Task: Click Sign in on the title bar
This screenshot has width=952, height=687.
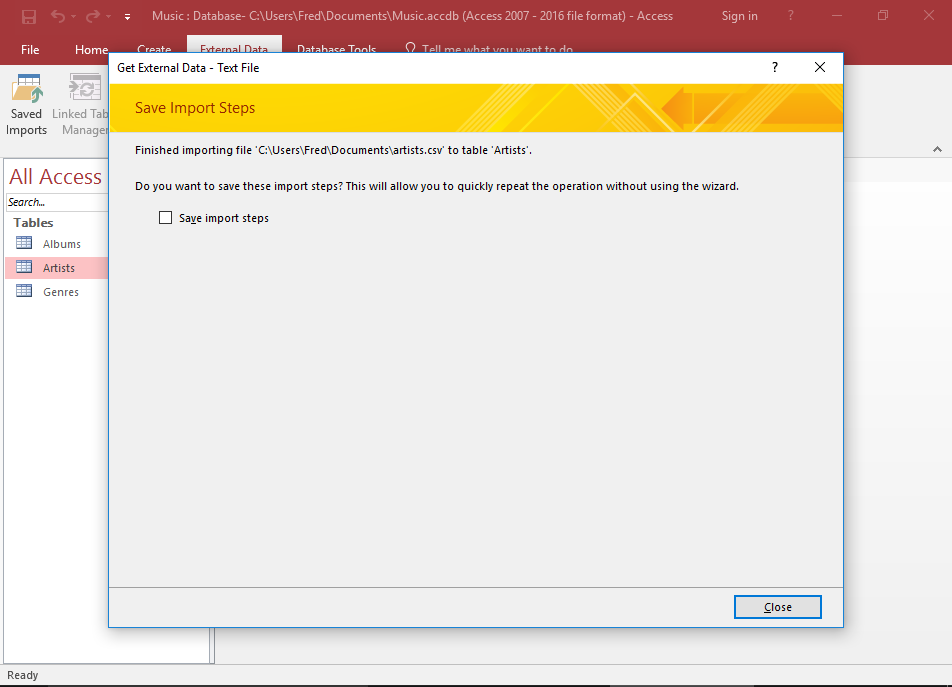Action: tap(739, 16)
